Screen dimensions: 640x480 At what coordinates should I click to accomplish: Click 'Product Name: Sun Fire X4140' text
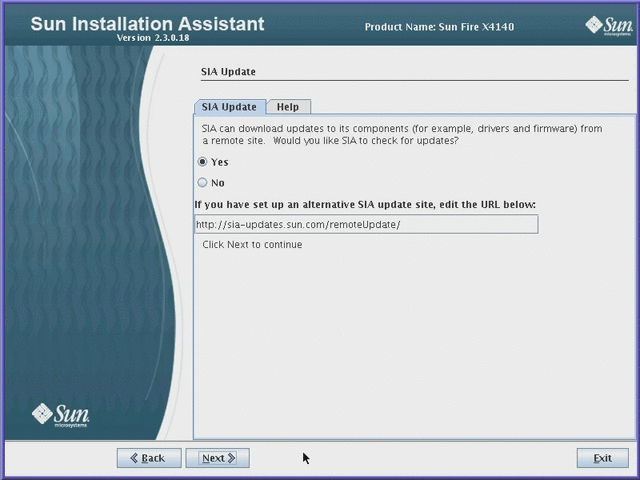pos(439,27)
